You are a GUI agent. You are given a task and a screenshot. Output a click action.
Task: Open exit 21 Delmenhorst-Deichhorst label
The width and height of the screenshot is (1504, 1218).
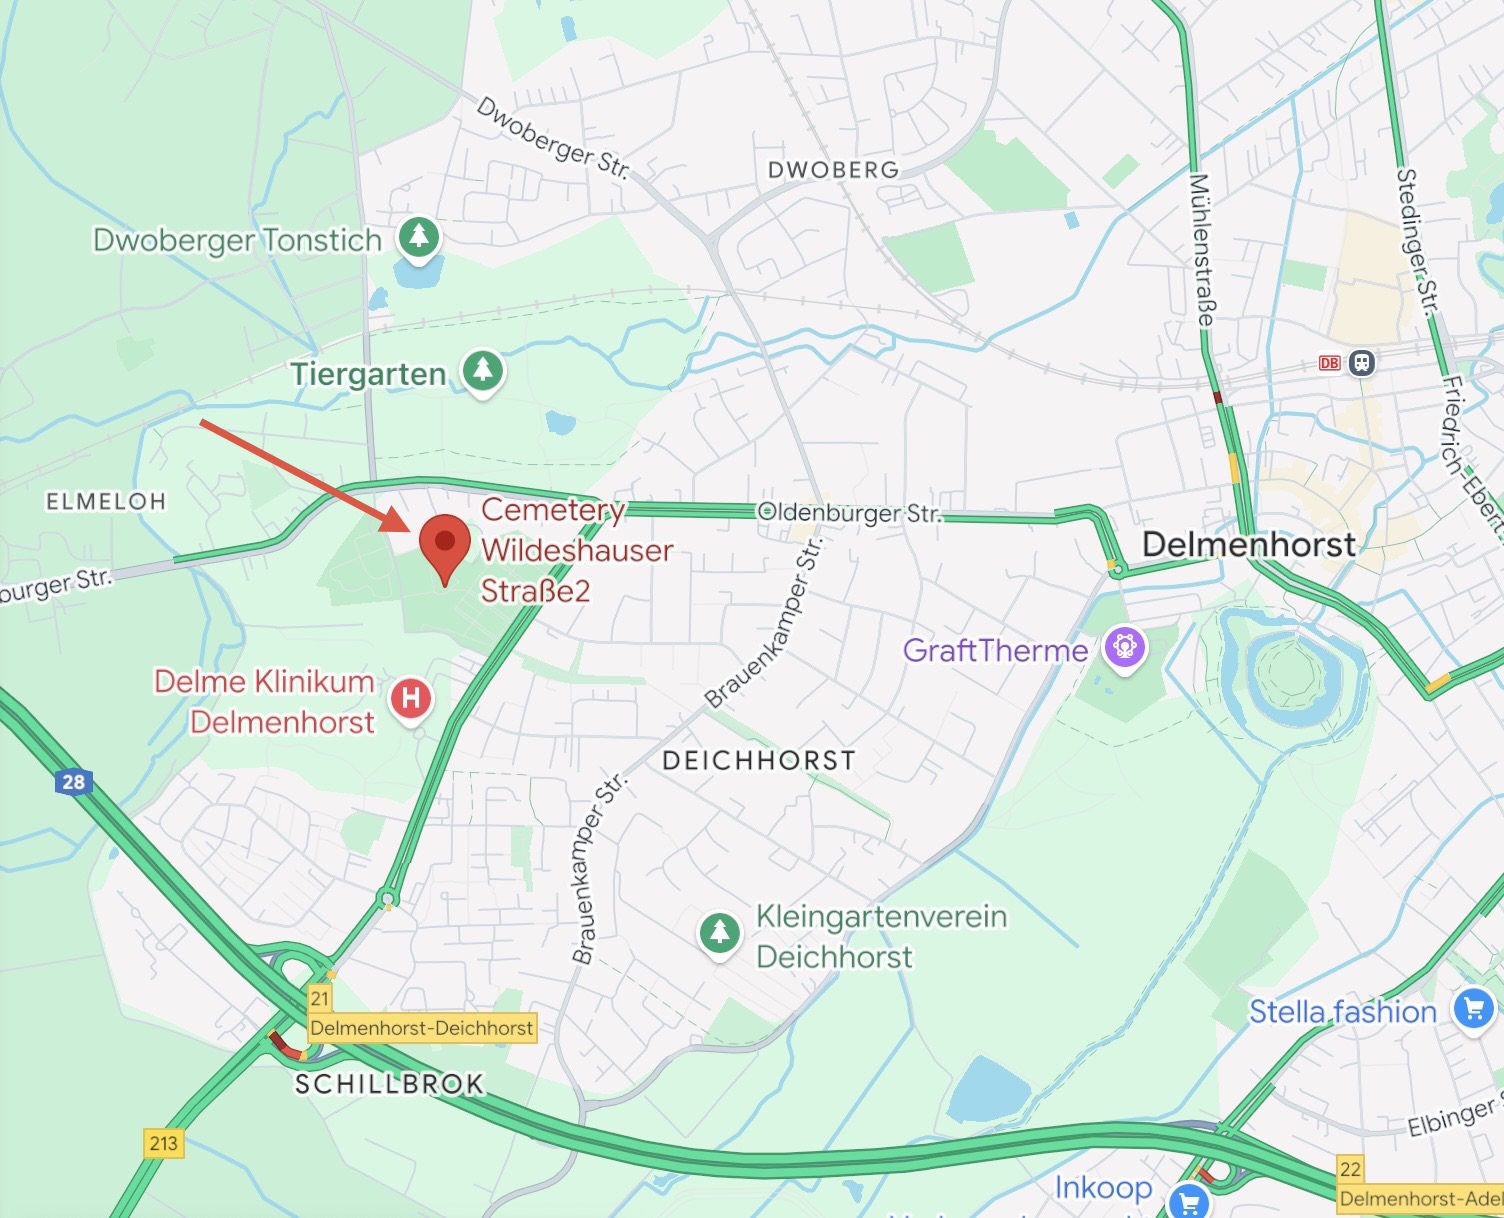point(422,1014)
